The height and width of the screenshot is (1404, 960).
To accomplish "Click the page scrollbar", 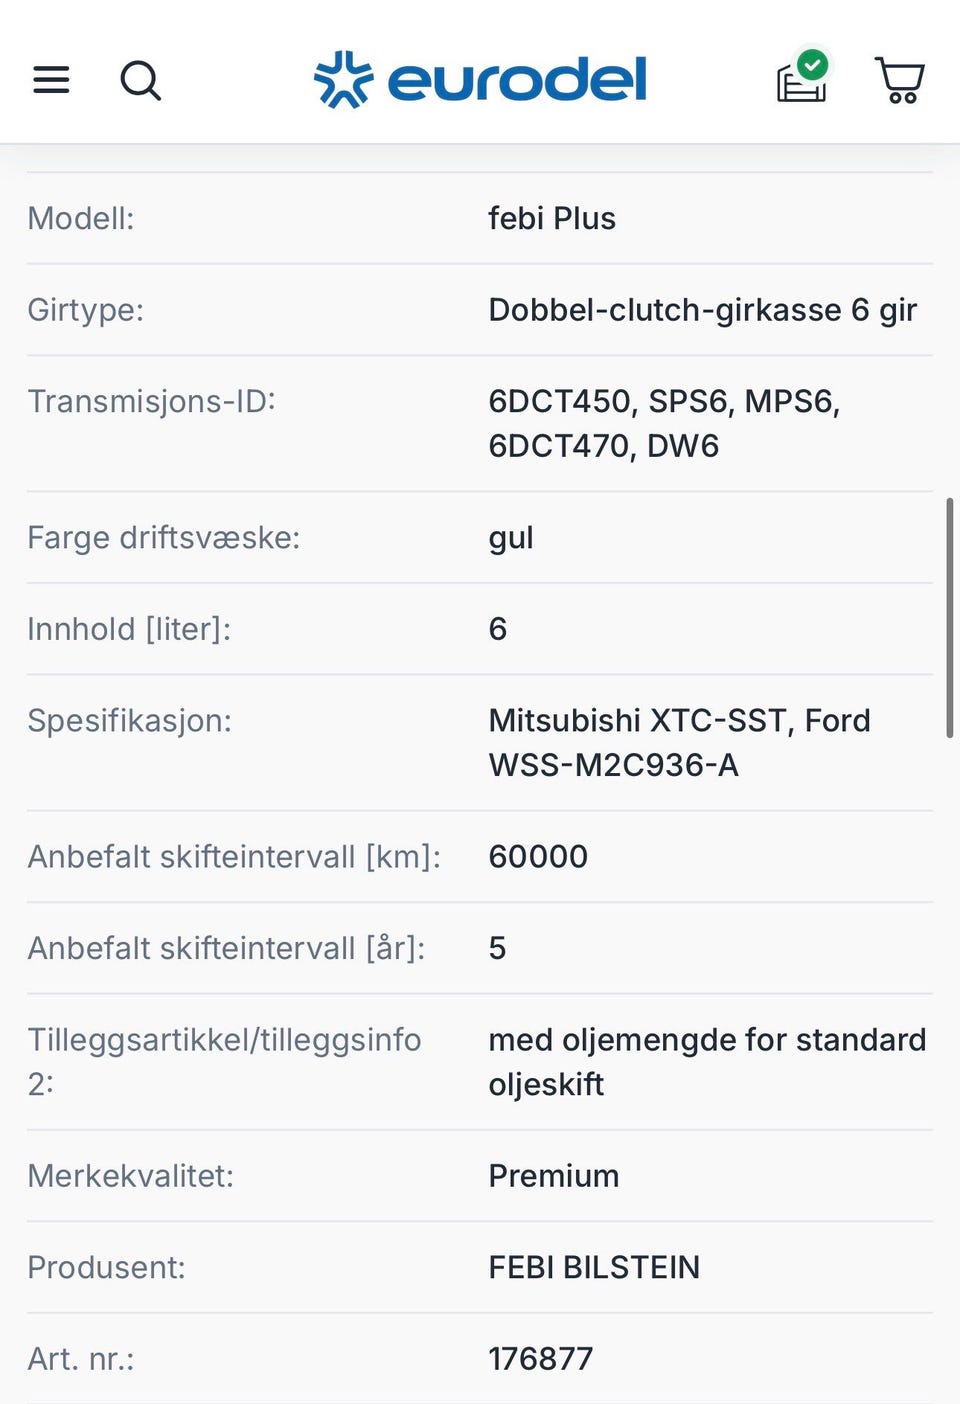I will (x=949, y=617).
